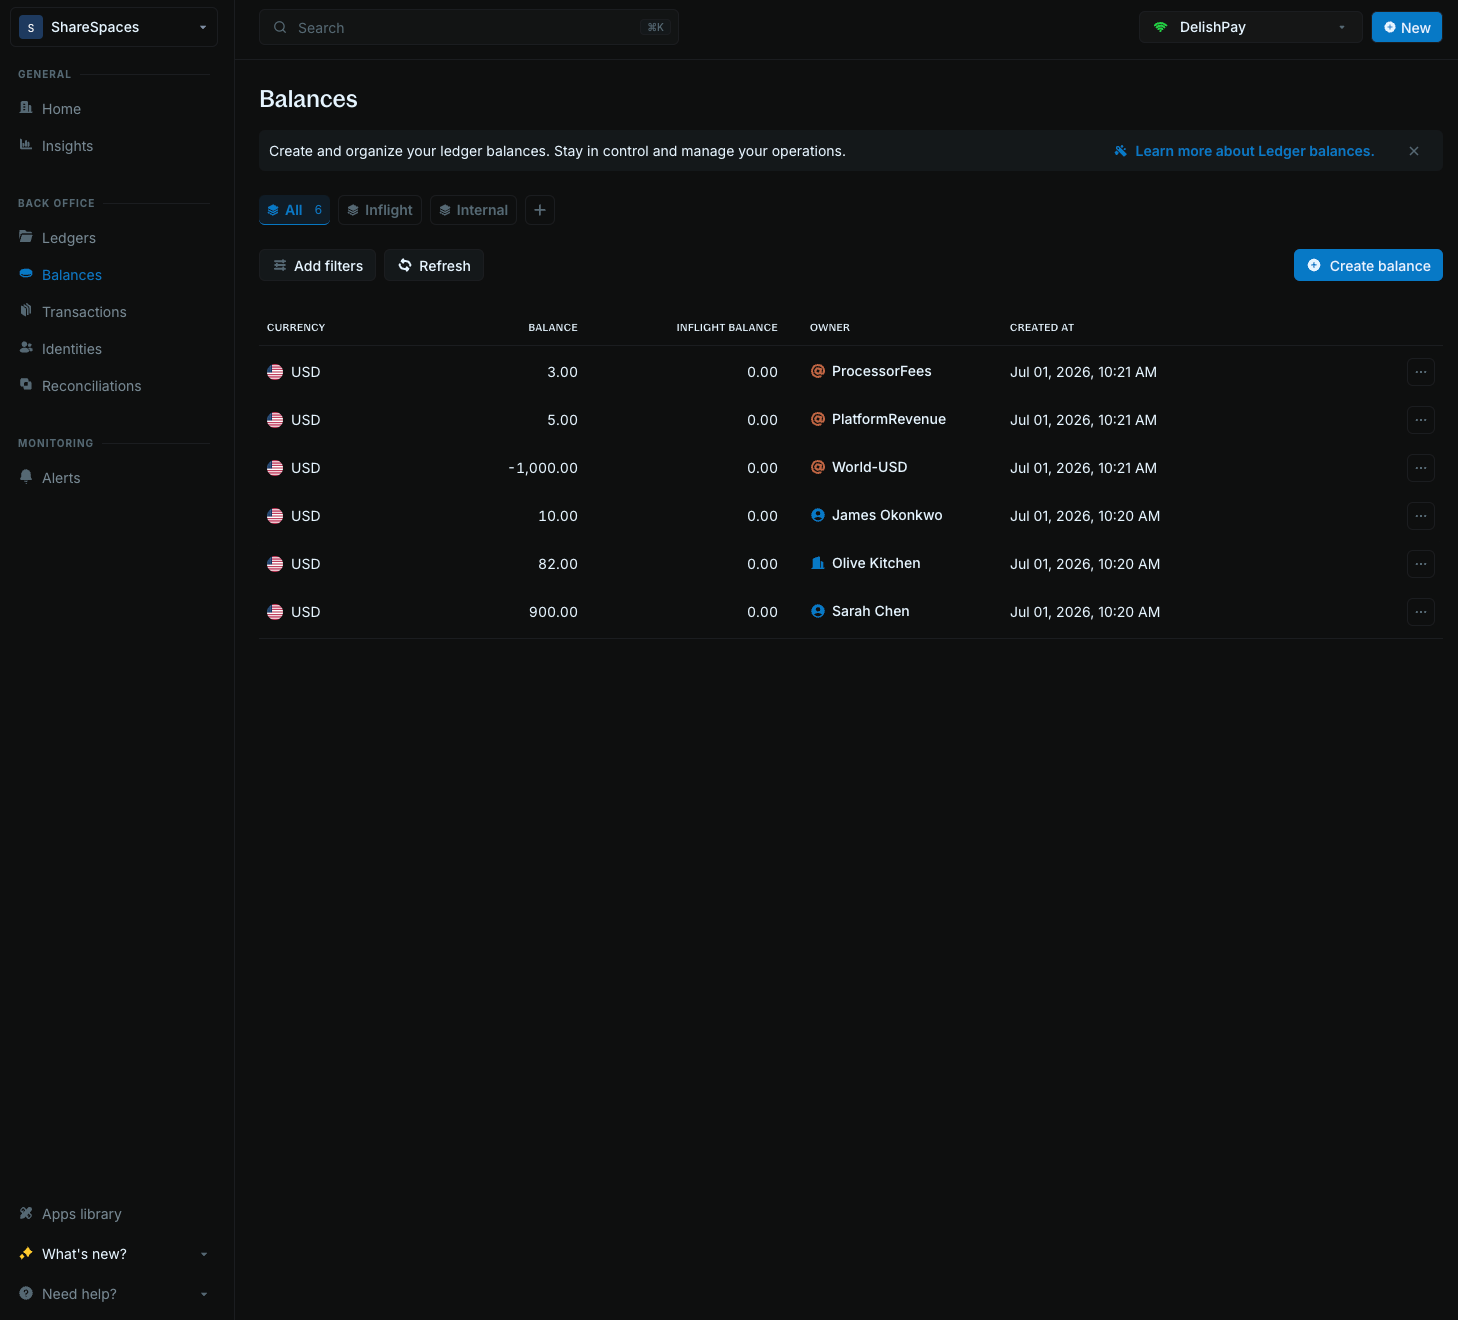Add a new view tab with plus
Image resolution: width=1458 pixels, height=1320 pixels.
pos(540,210)
